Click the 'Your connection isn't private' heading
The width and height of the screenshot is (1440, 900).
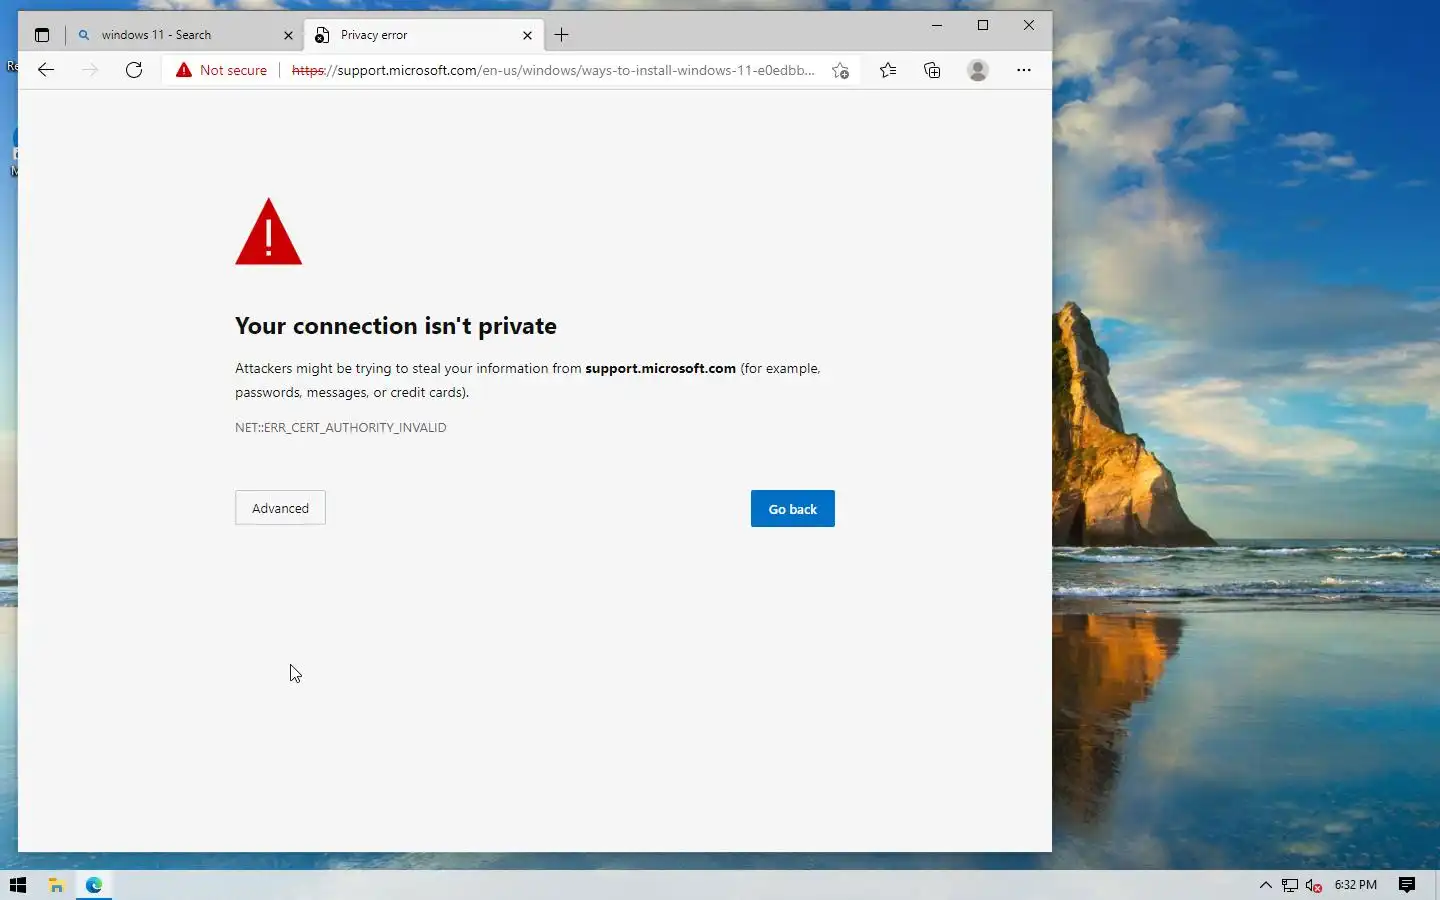396,326
